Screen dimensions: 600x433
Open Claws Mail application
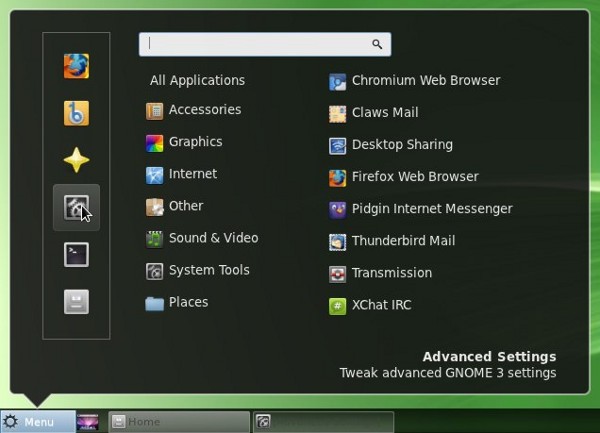[384, 113]
